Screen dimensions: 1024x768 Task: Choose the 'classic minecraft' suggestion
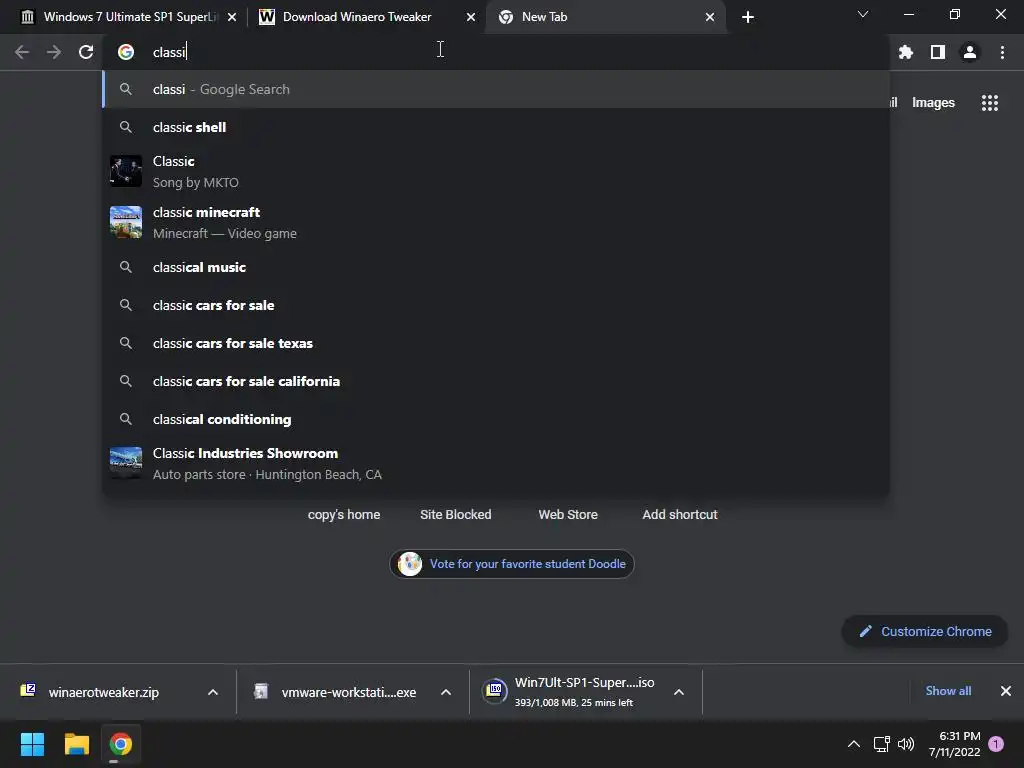[x=496, y=223]
